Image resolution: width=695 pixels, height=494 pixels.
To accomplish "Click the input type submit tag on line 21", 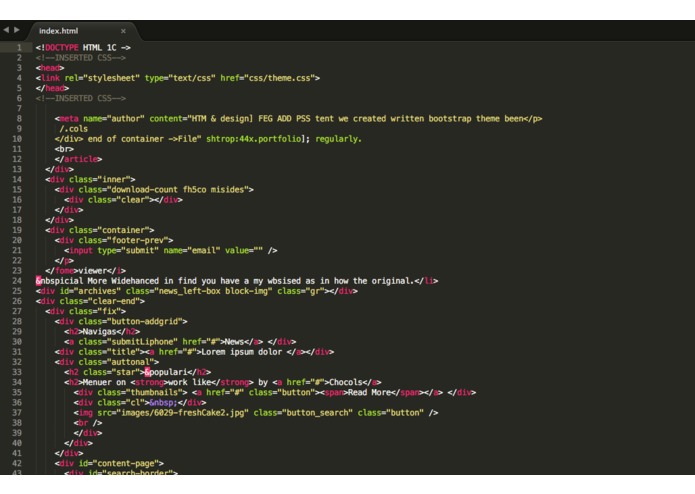I will 171,251.
